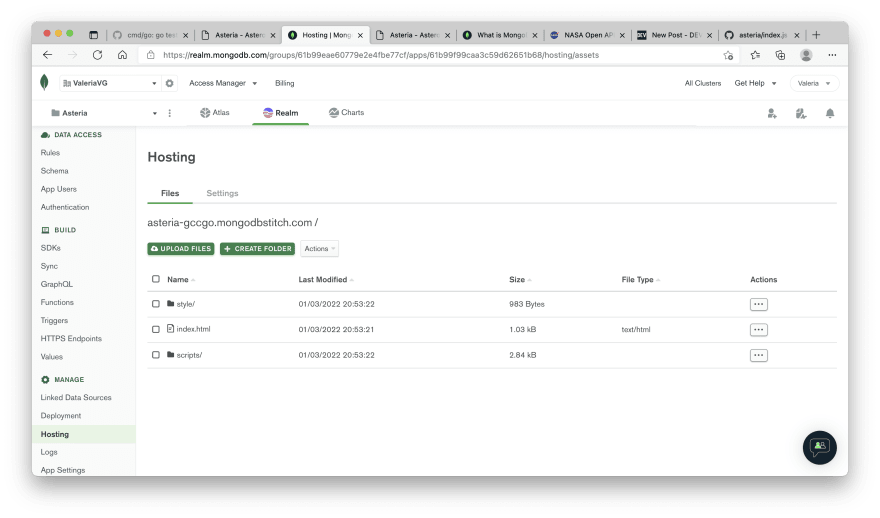Open App Users in sidebar

[x=58, y=189]
